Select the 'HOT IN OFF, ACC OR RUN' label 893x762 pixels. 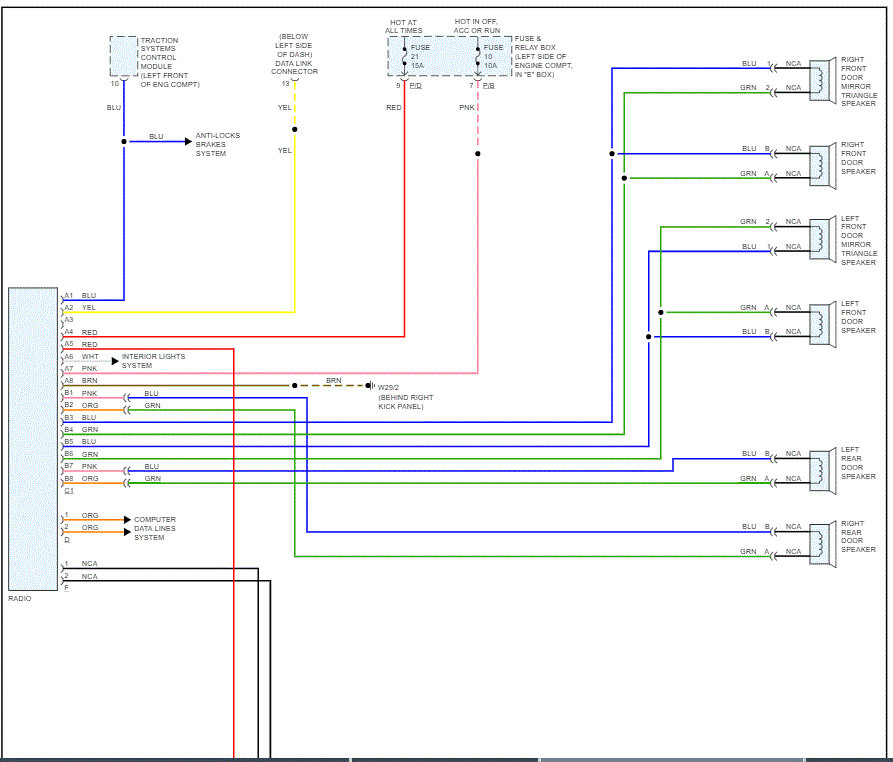(x=477, y=26)
